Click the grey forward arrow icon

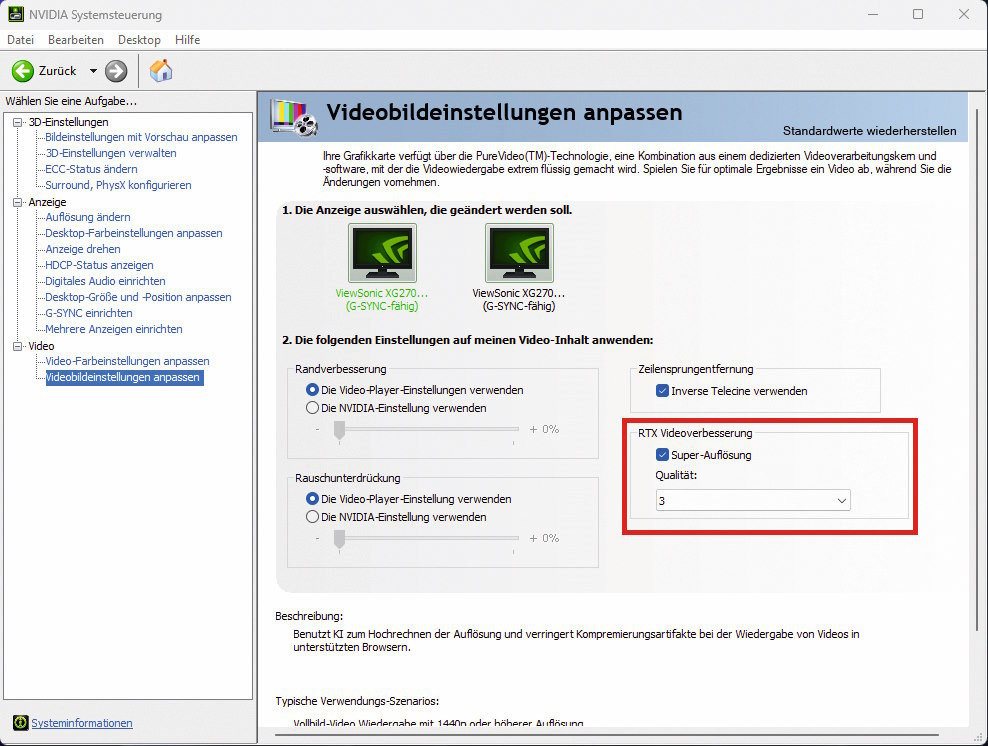[116, 71]
